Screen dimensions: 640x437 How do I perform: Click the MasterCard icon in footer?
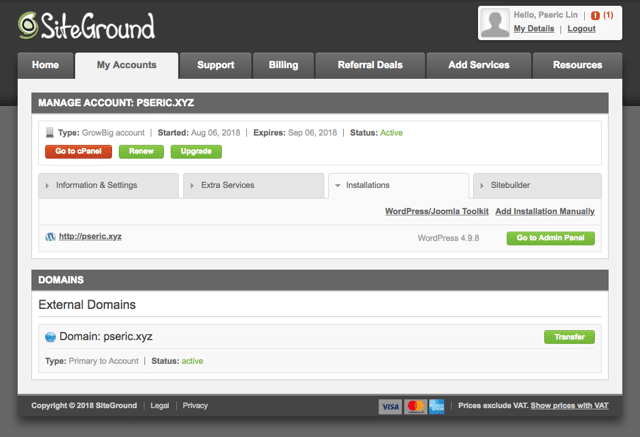click(416, 406)
